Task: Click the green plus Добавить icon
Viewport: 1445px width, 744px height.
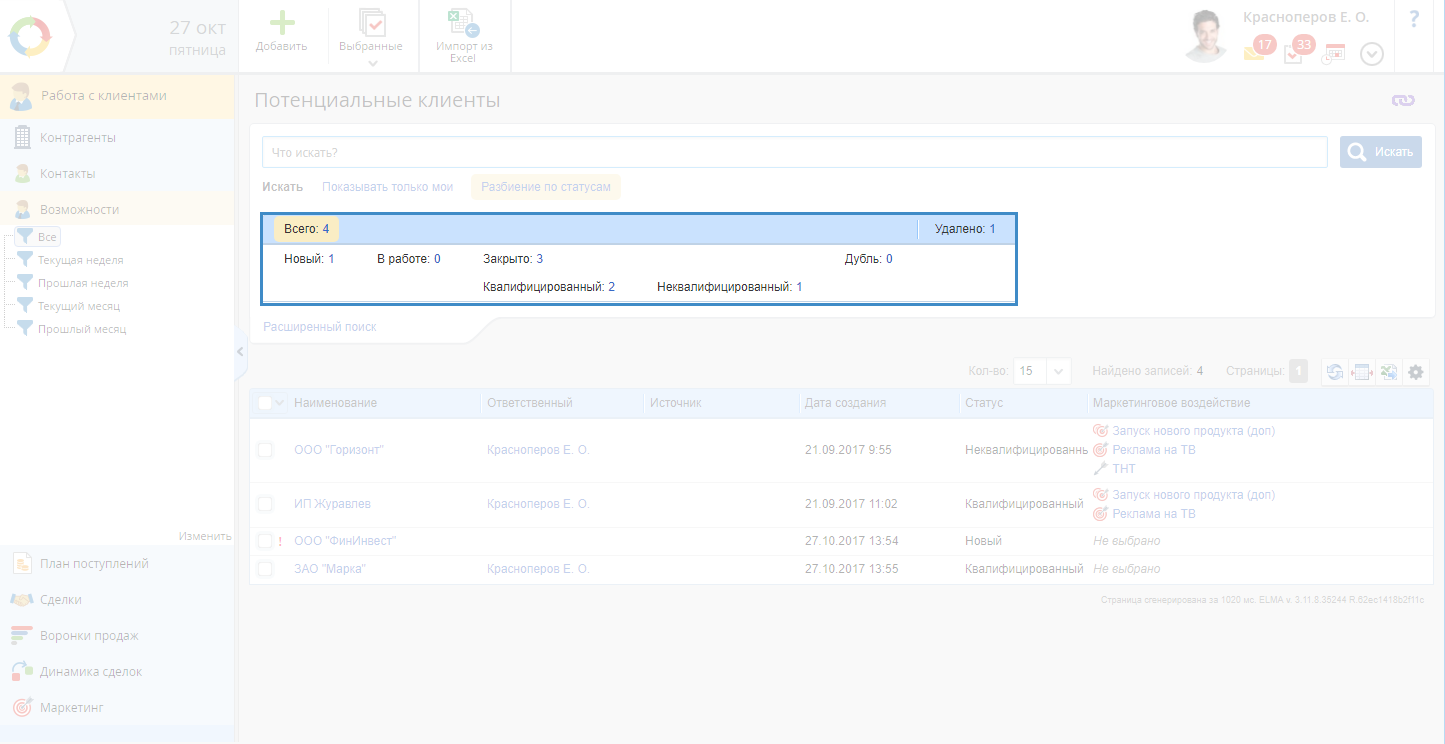Action: (x=281, y=24)
